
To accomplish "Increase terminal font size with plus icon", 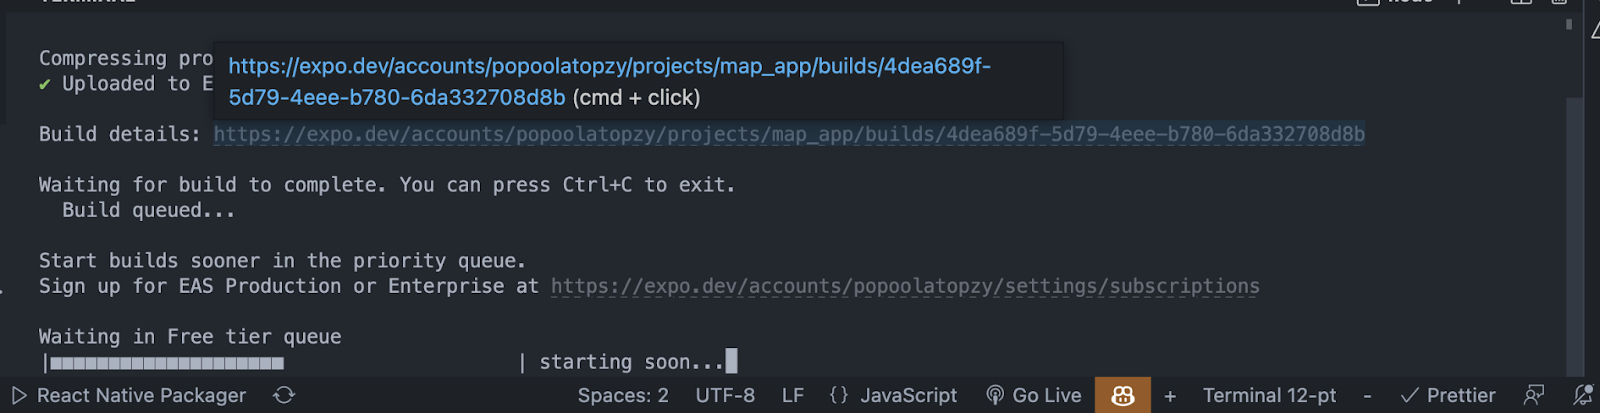I will pos(1170,396).
